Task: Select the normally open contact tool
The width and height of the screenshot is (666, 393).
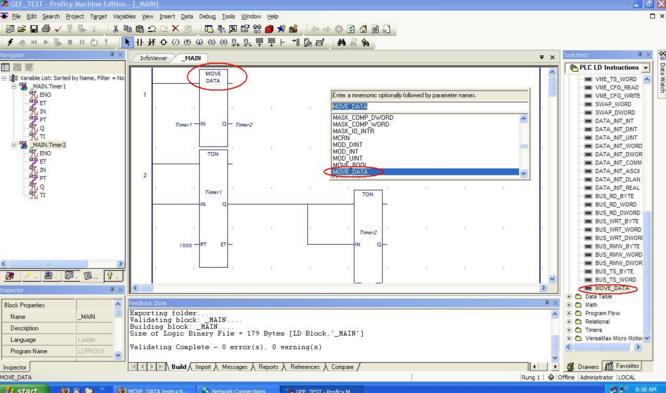Action: (139, 42)
